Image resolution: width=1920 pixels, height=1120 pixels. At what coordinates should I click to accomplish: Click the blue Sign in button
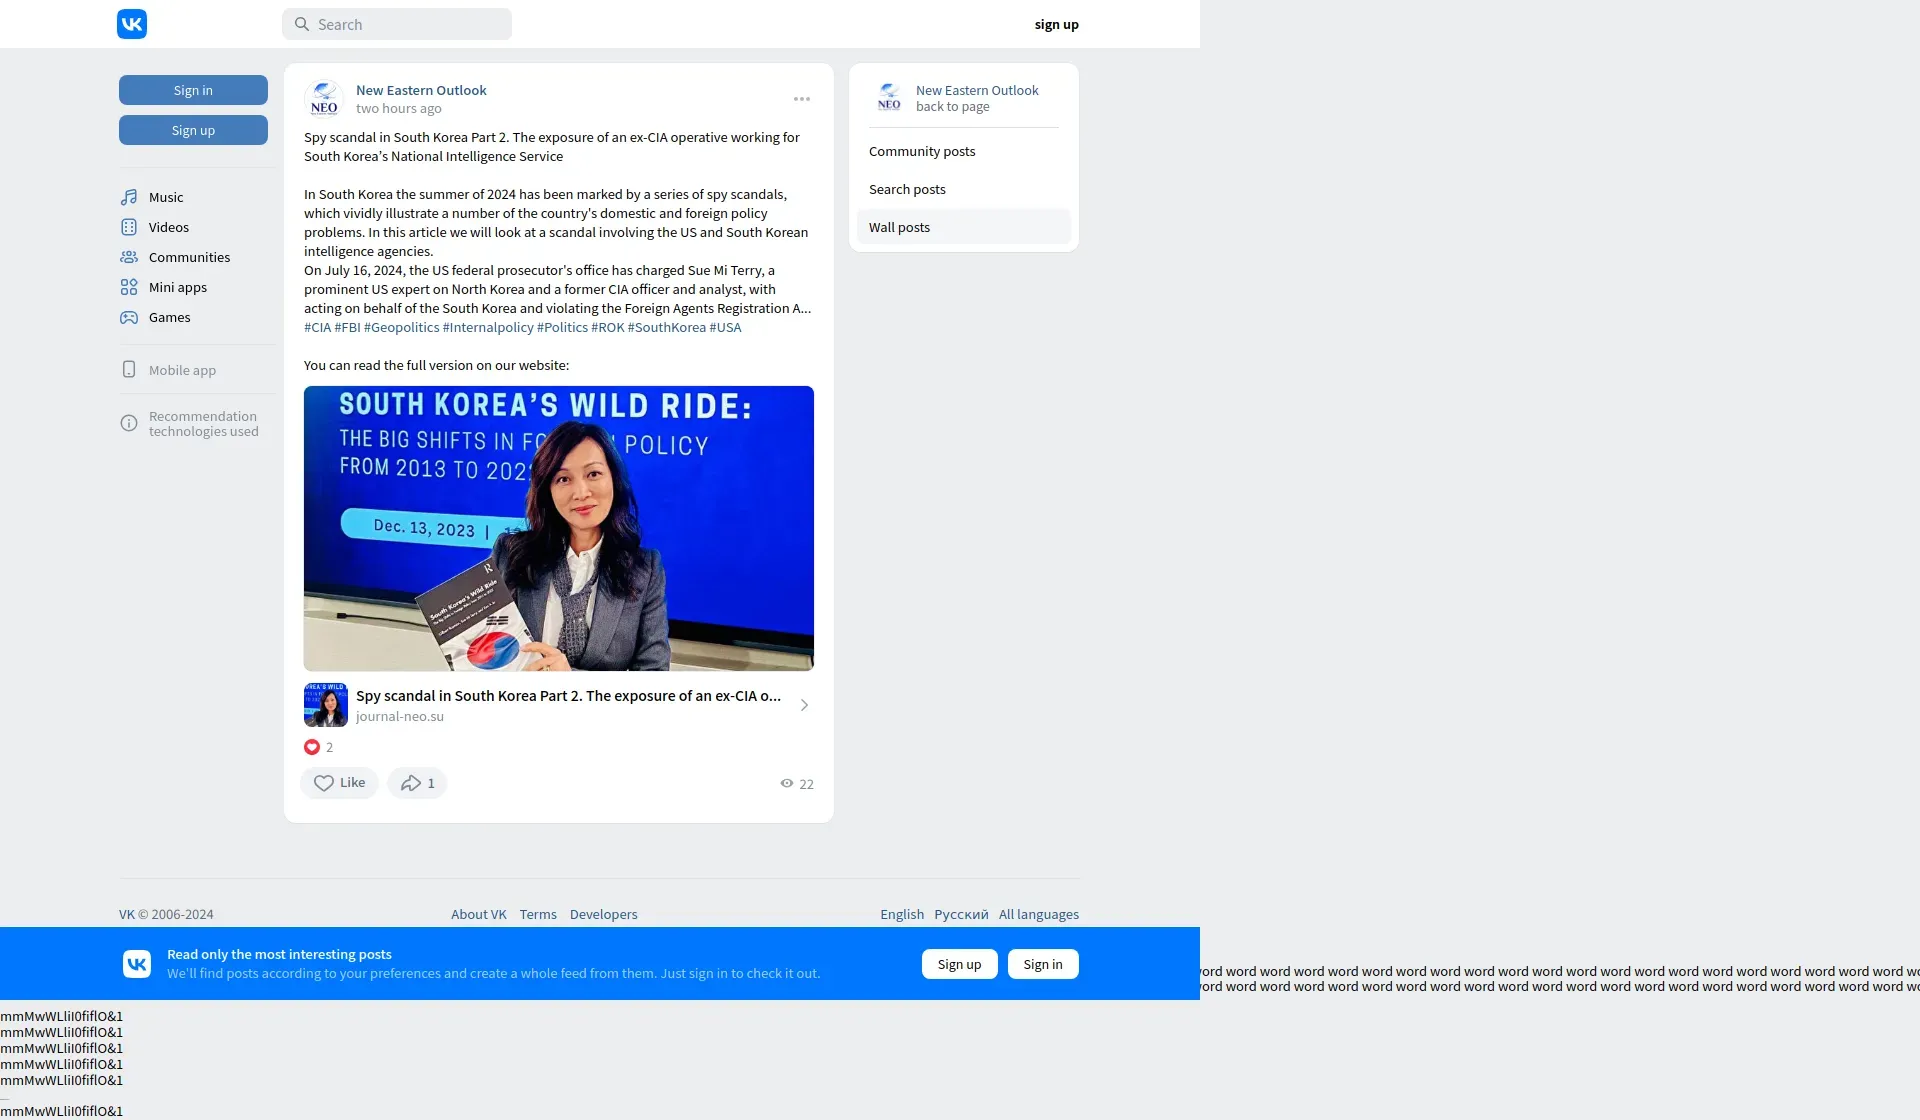point(193,90)
